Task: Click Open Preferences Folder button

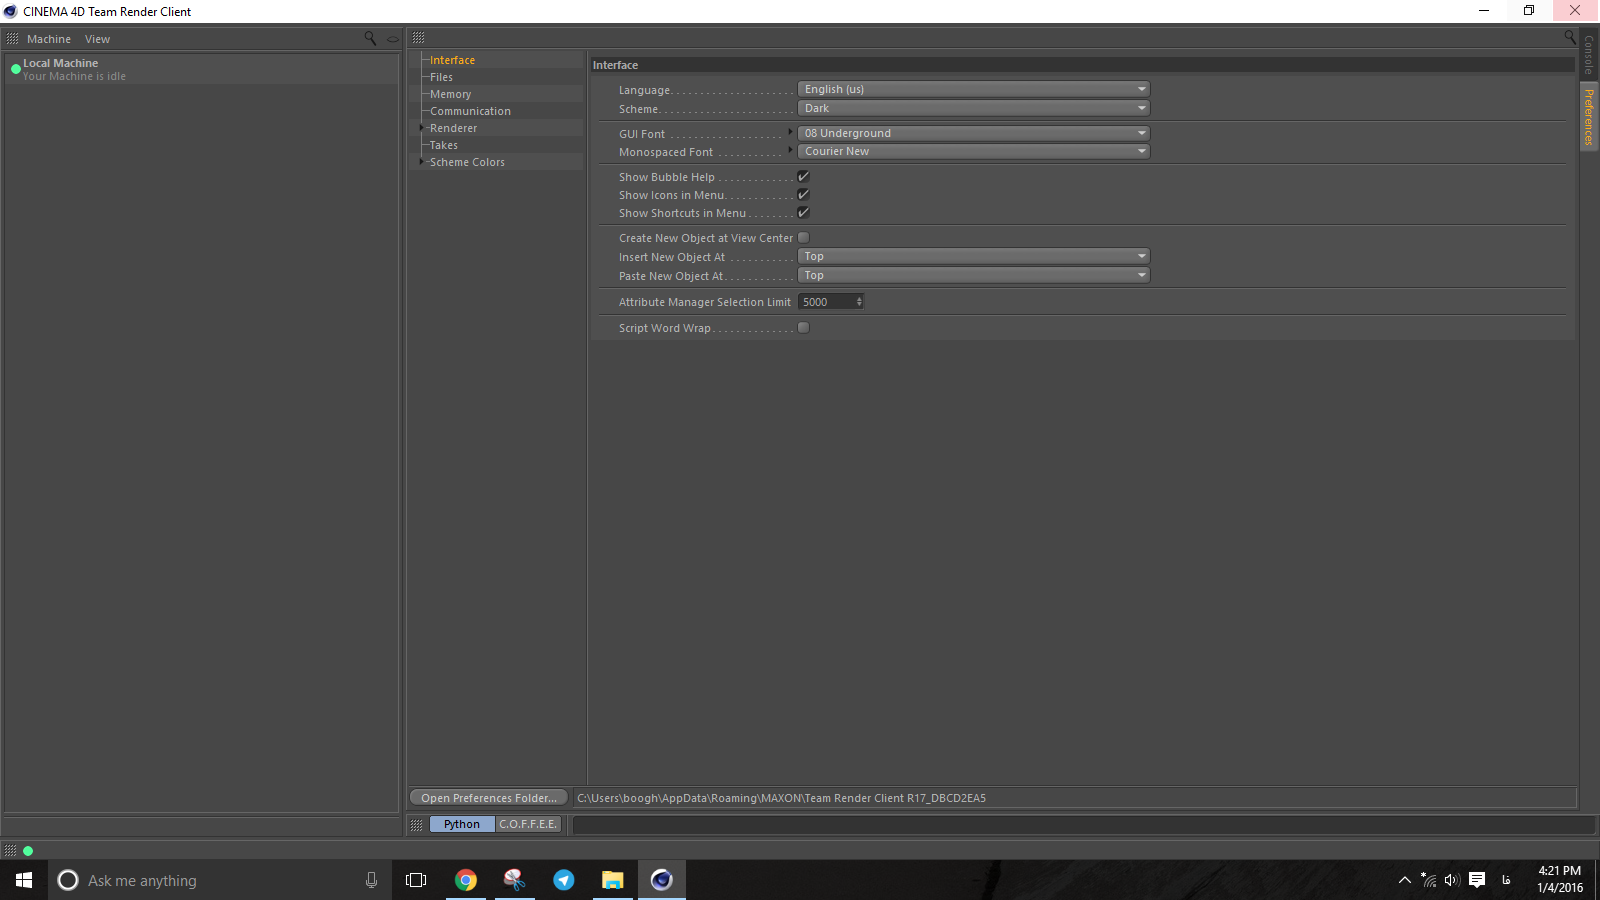Action: (489, 798)
